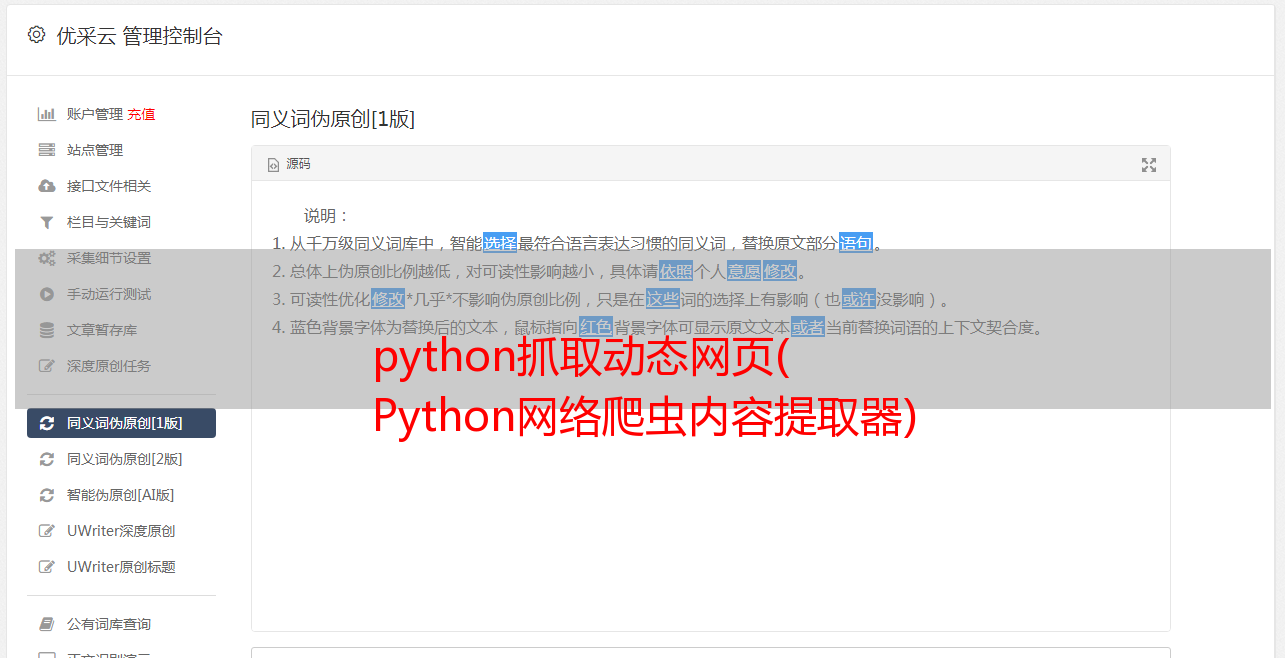The image size is (1285, 658).
Task: Open UWriter深度原创 sidebar item
Action: [x=121, y=531]
